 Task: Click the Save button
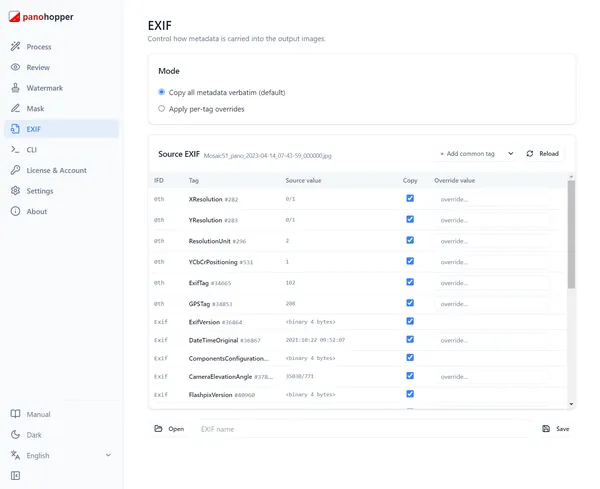tap(556, 429)
